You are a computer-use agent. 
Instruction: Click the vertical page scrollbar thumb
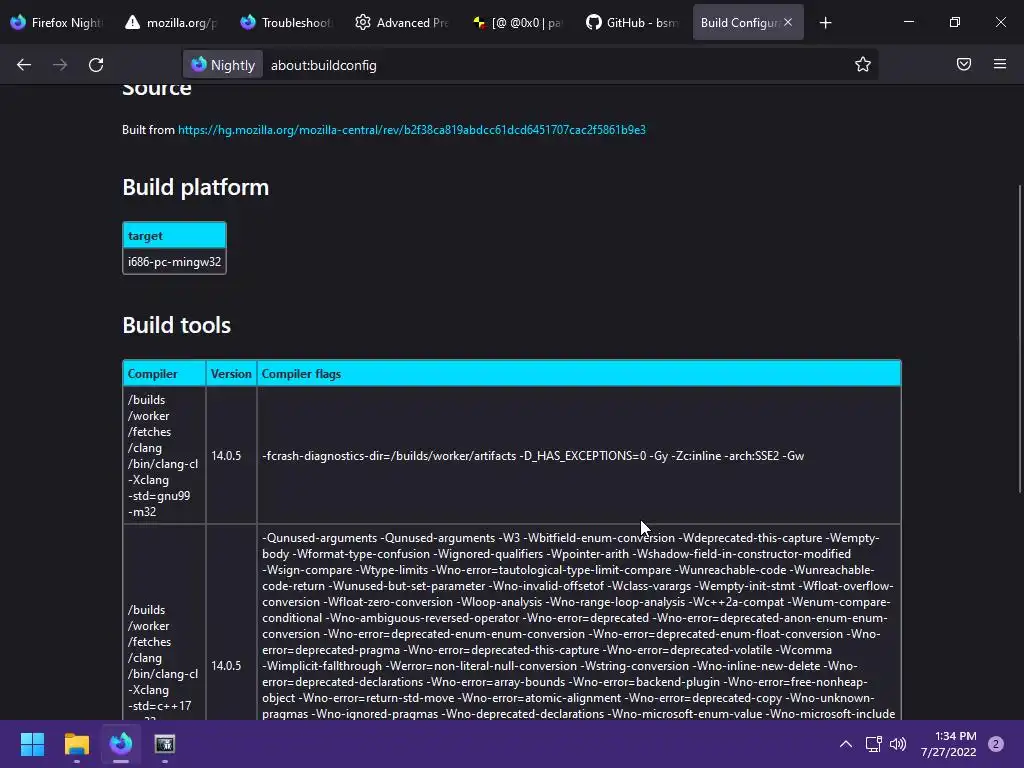(1020, 340)
